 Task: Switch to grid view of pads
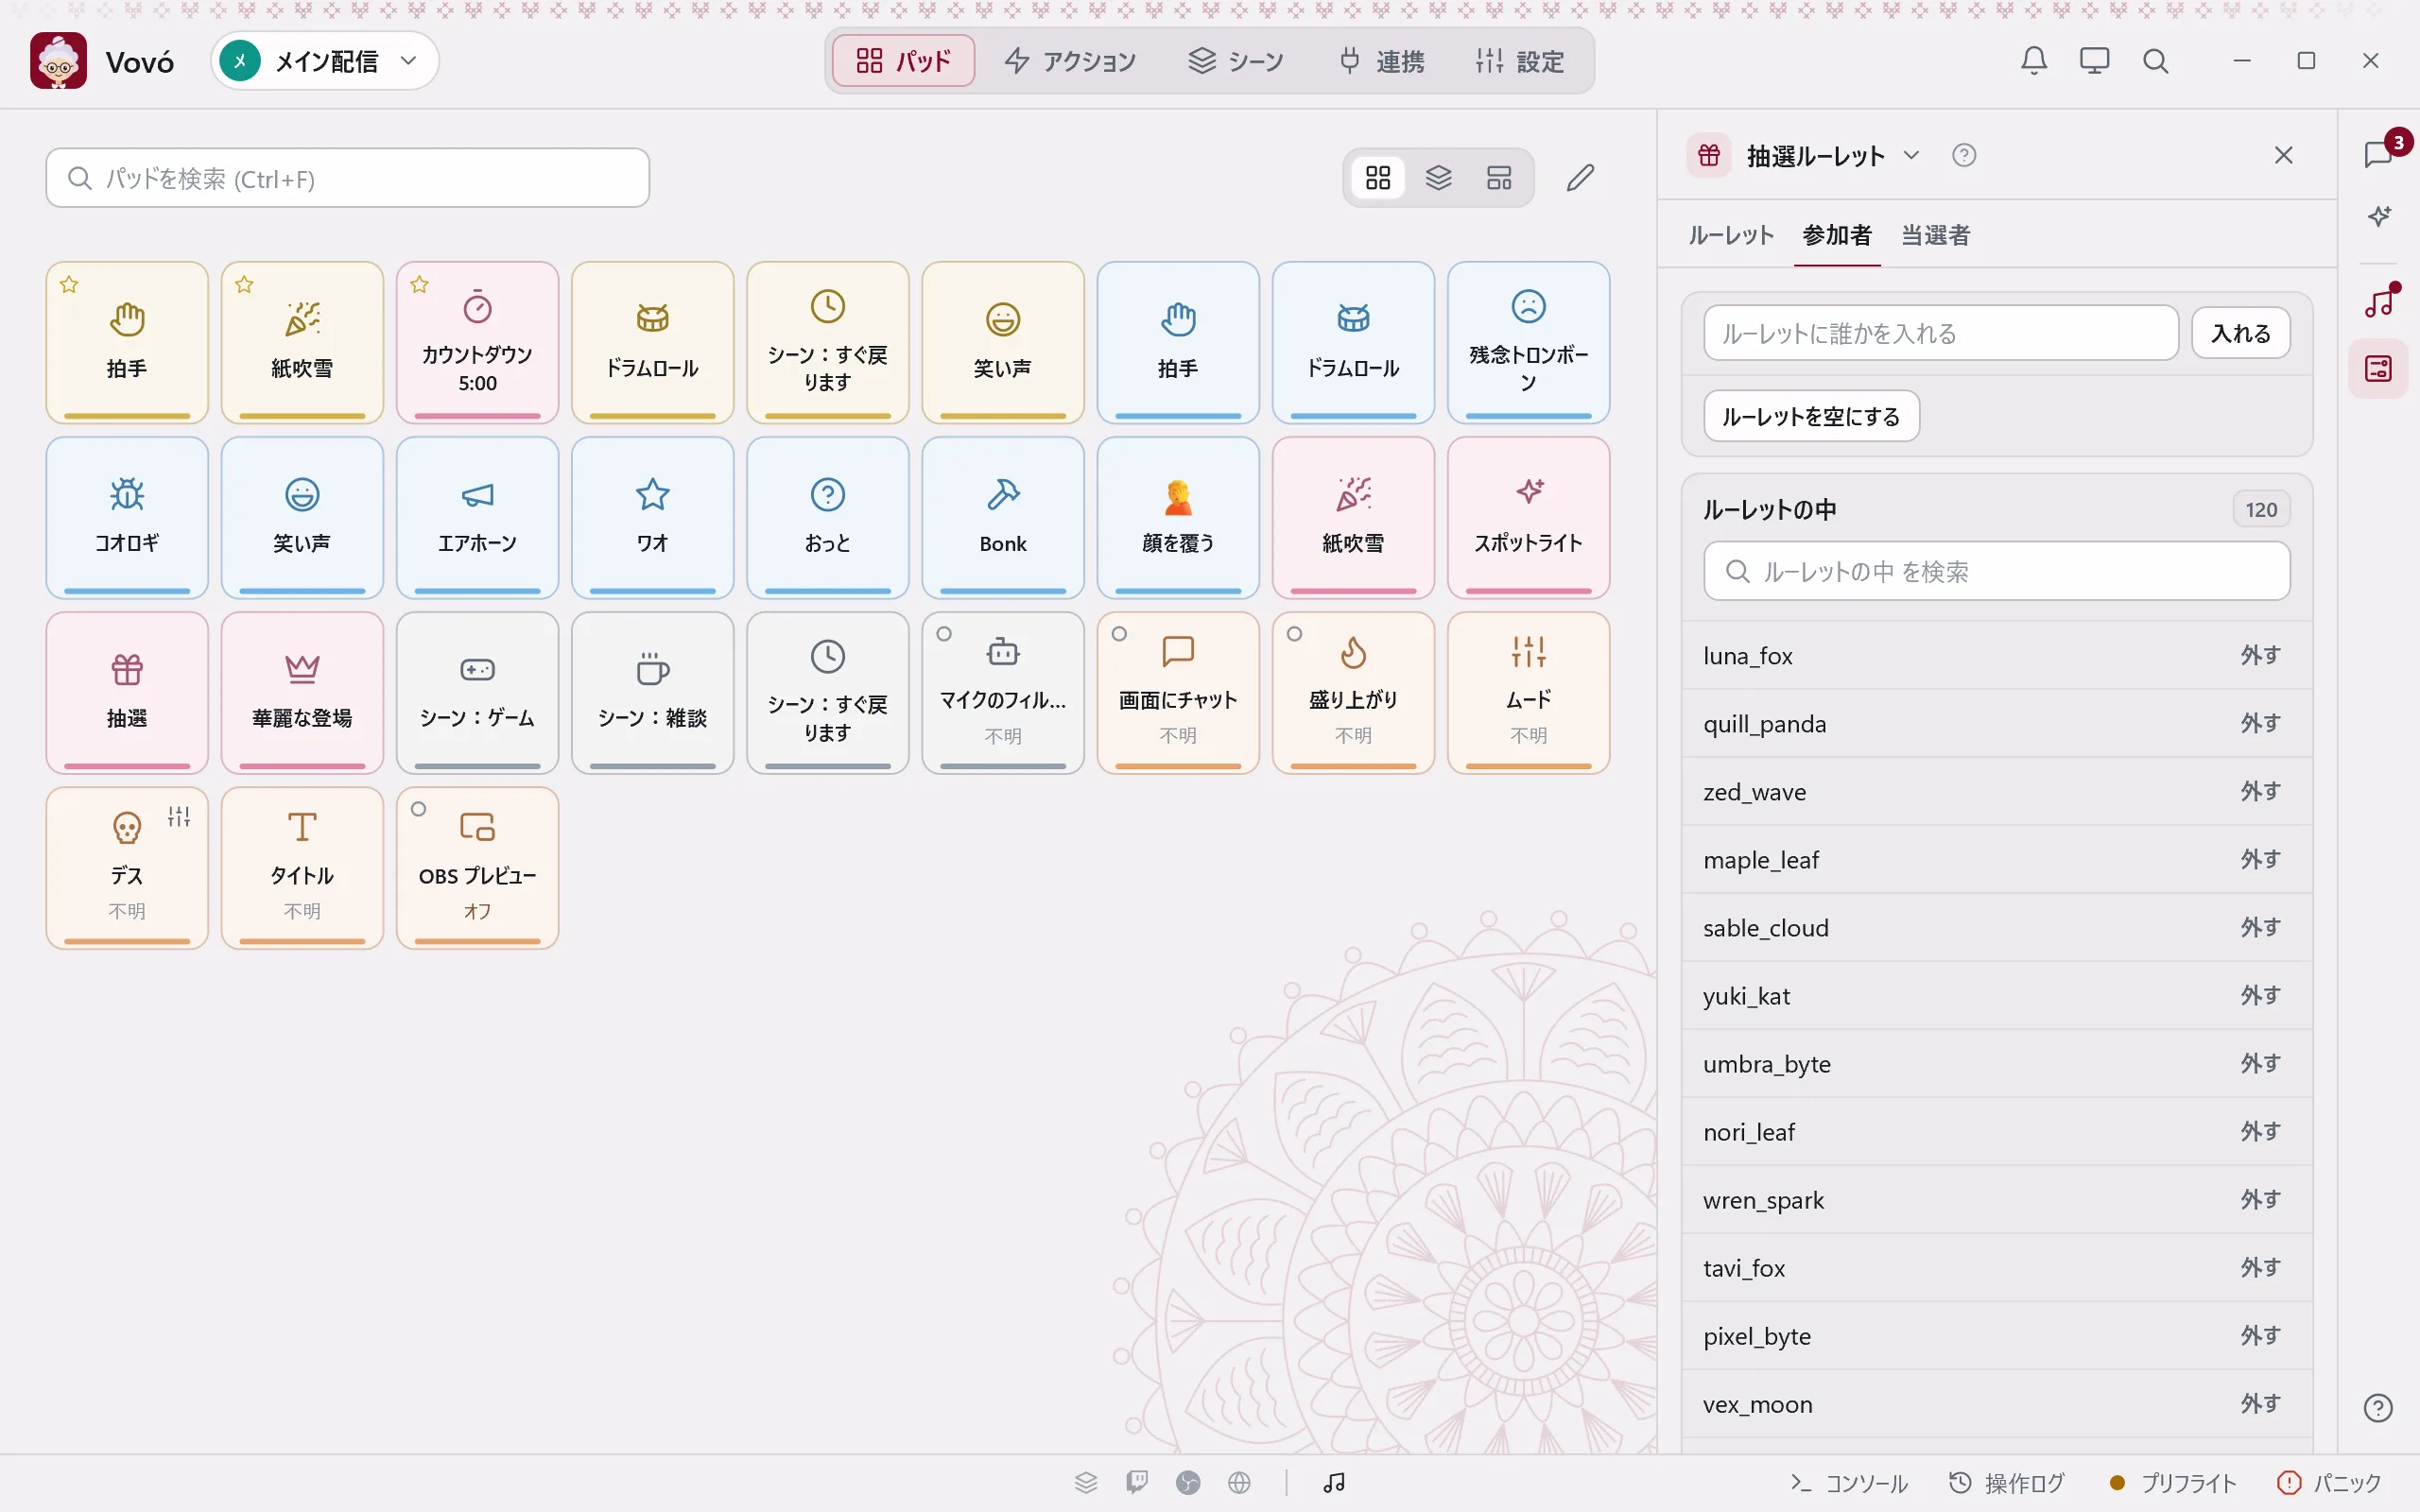(x=1378, y=178)
